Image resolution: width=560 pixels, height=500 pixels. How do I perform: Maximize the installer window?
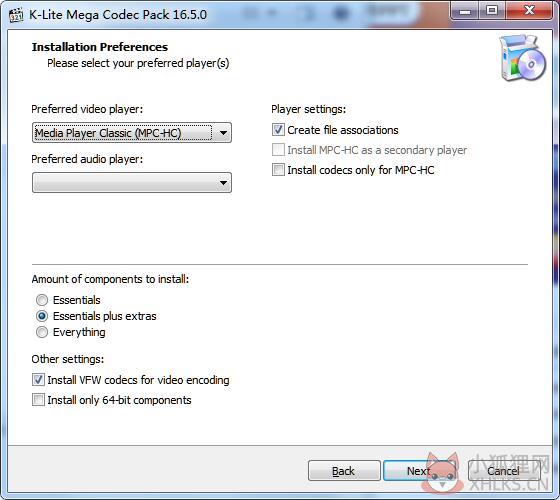492,11
